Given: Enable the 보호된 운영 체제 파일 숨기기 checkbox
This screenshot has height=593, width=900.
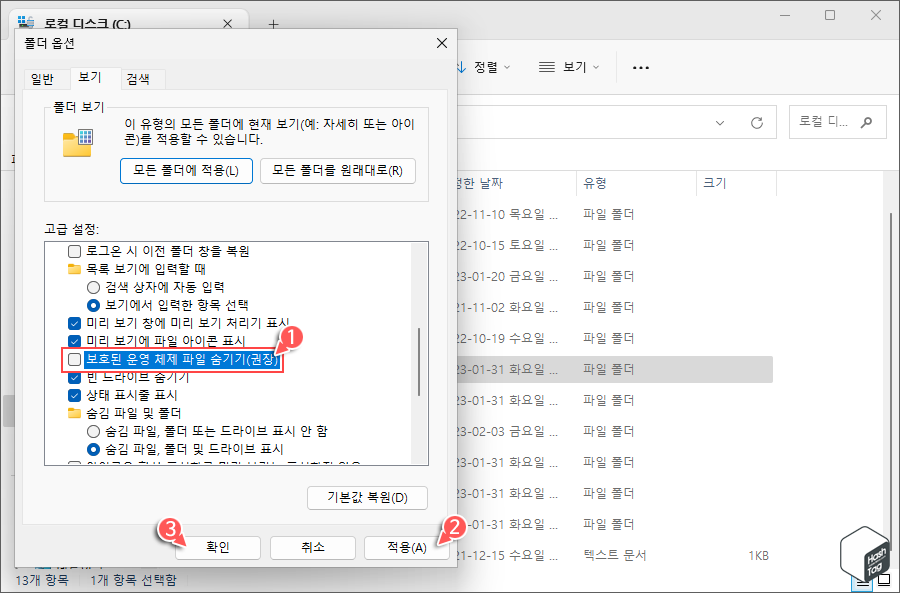Looking at the screenshot, I should pyautogui.click(x=74, y=359).
